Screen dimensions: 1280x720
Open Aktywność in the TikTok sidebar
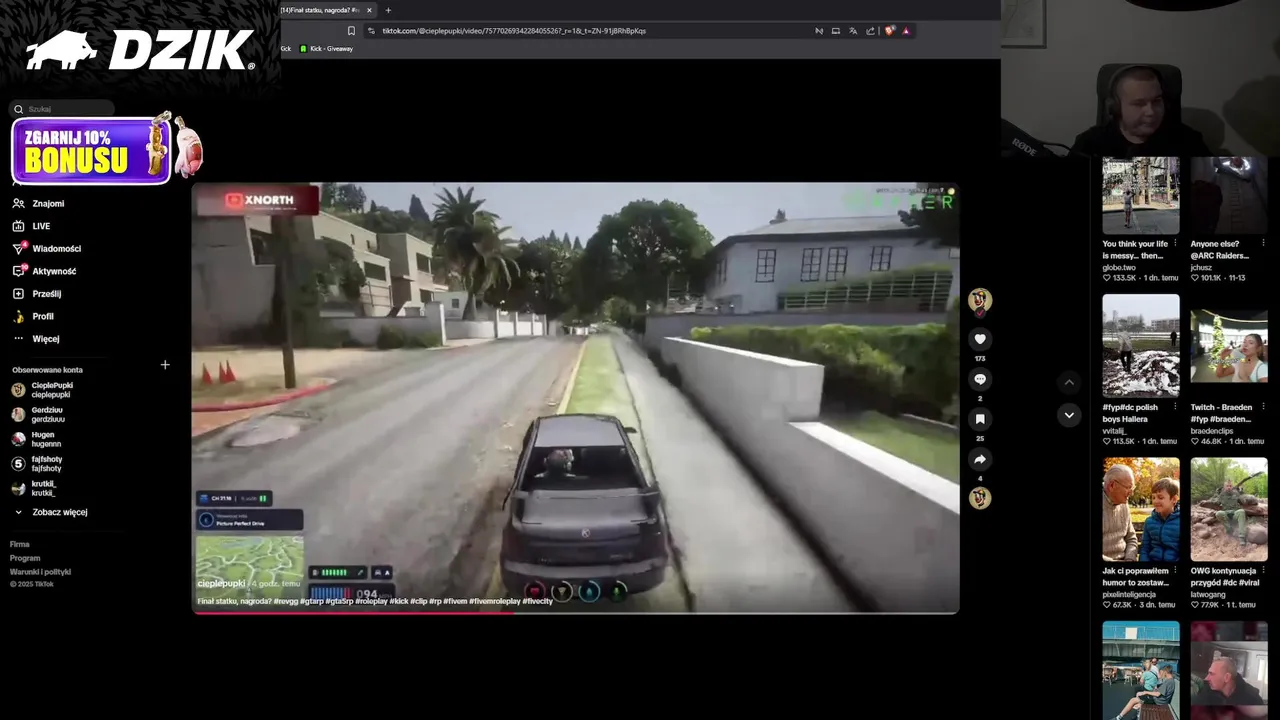click(x=44, y=271)
